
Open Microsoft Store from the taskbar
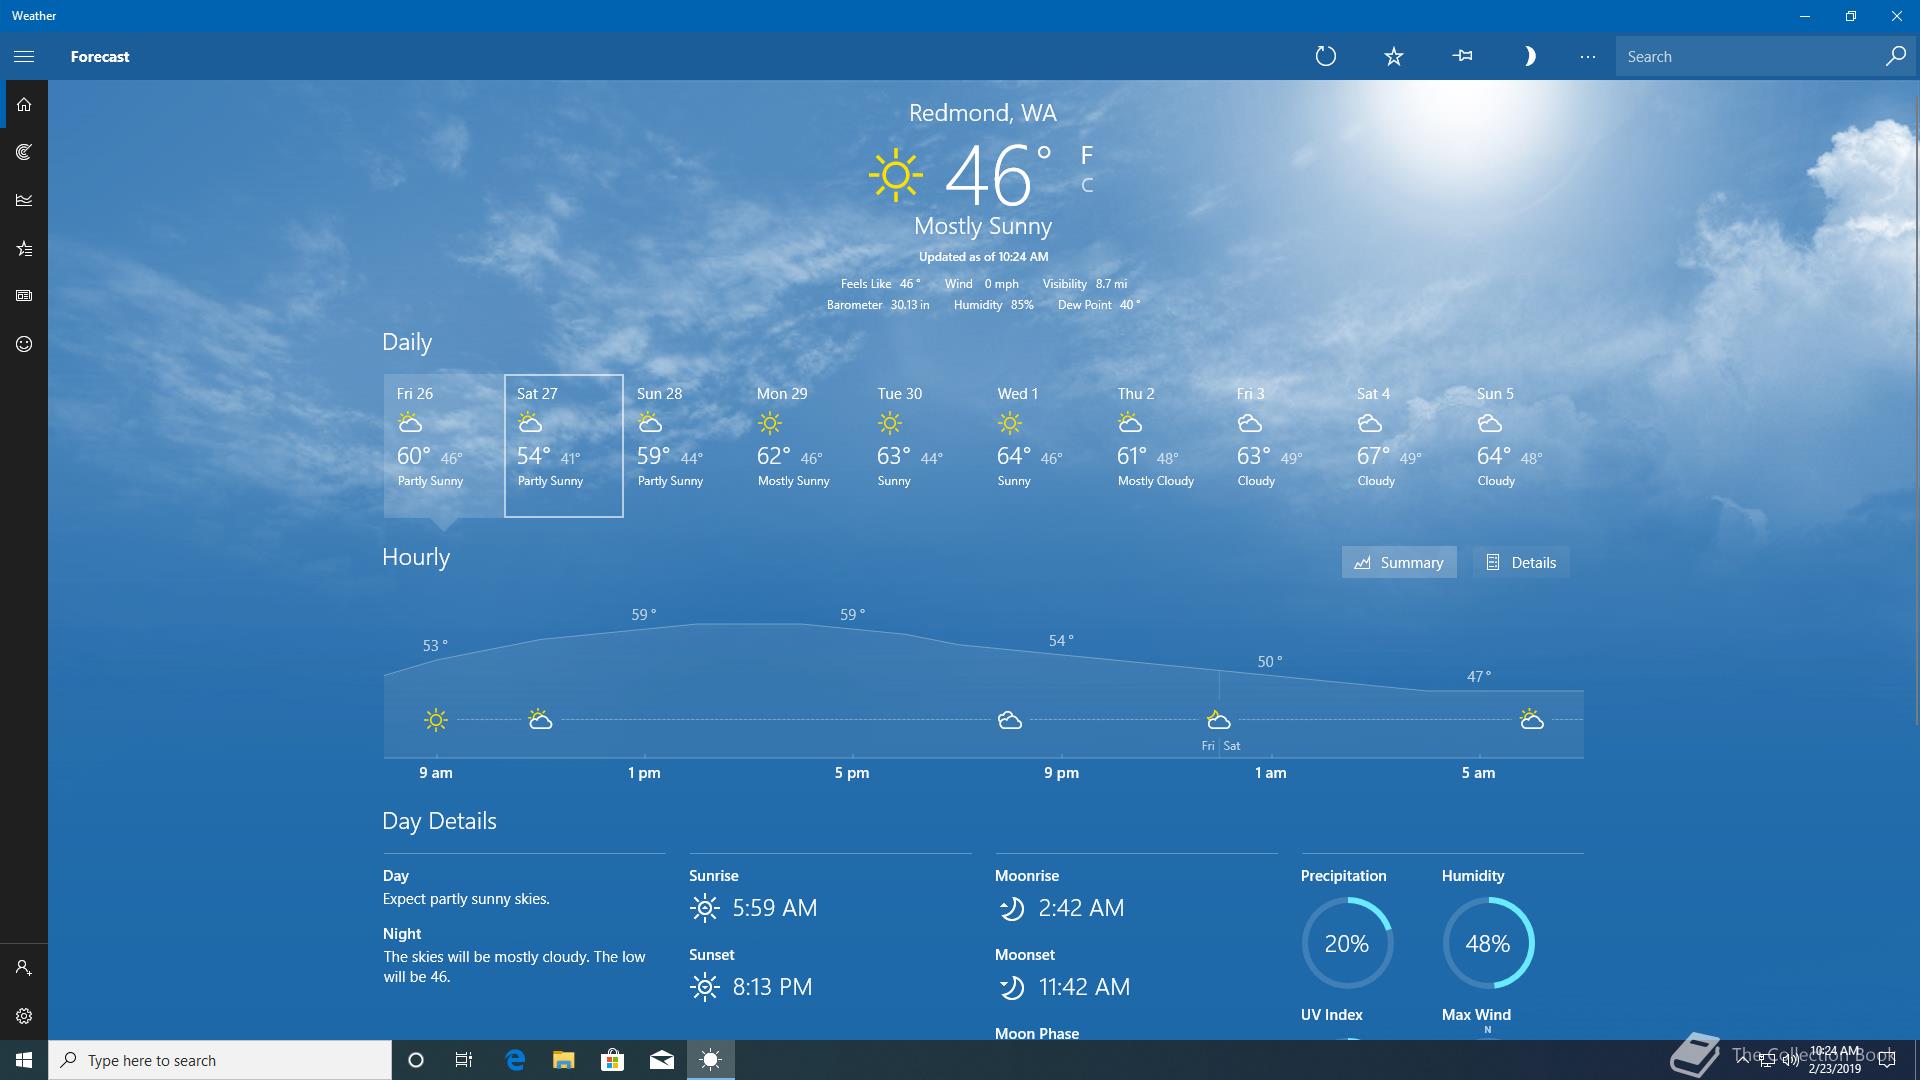pyautogui.click(x=612, y=1060)
